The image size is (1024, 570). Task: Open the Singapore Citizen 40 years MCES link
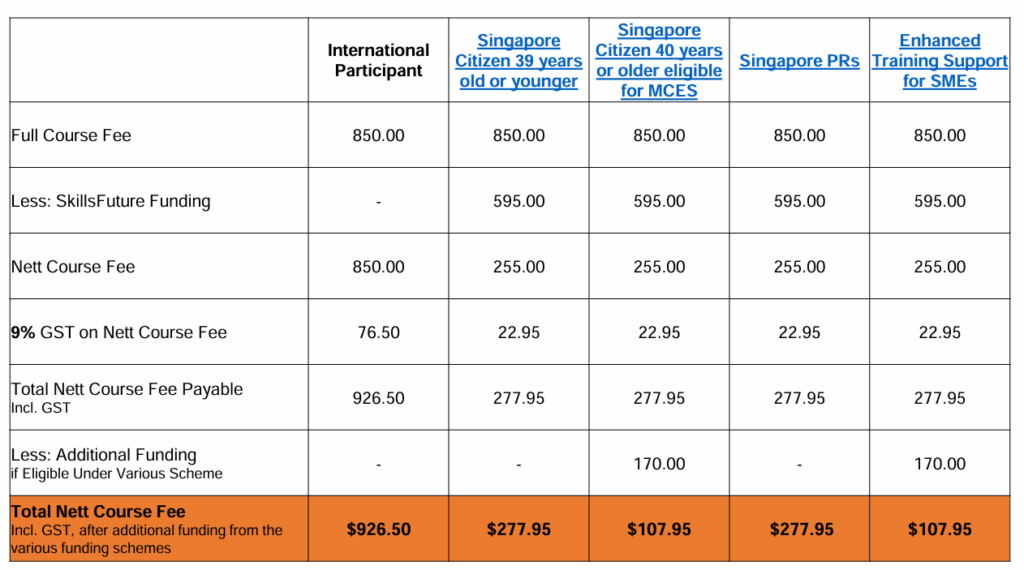[x=659, y=61]
